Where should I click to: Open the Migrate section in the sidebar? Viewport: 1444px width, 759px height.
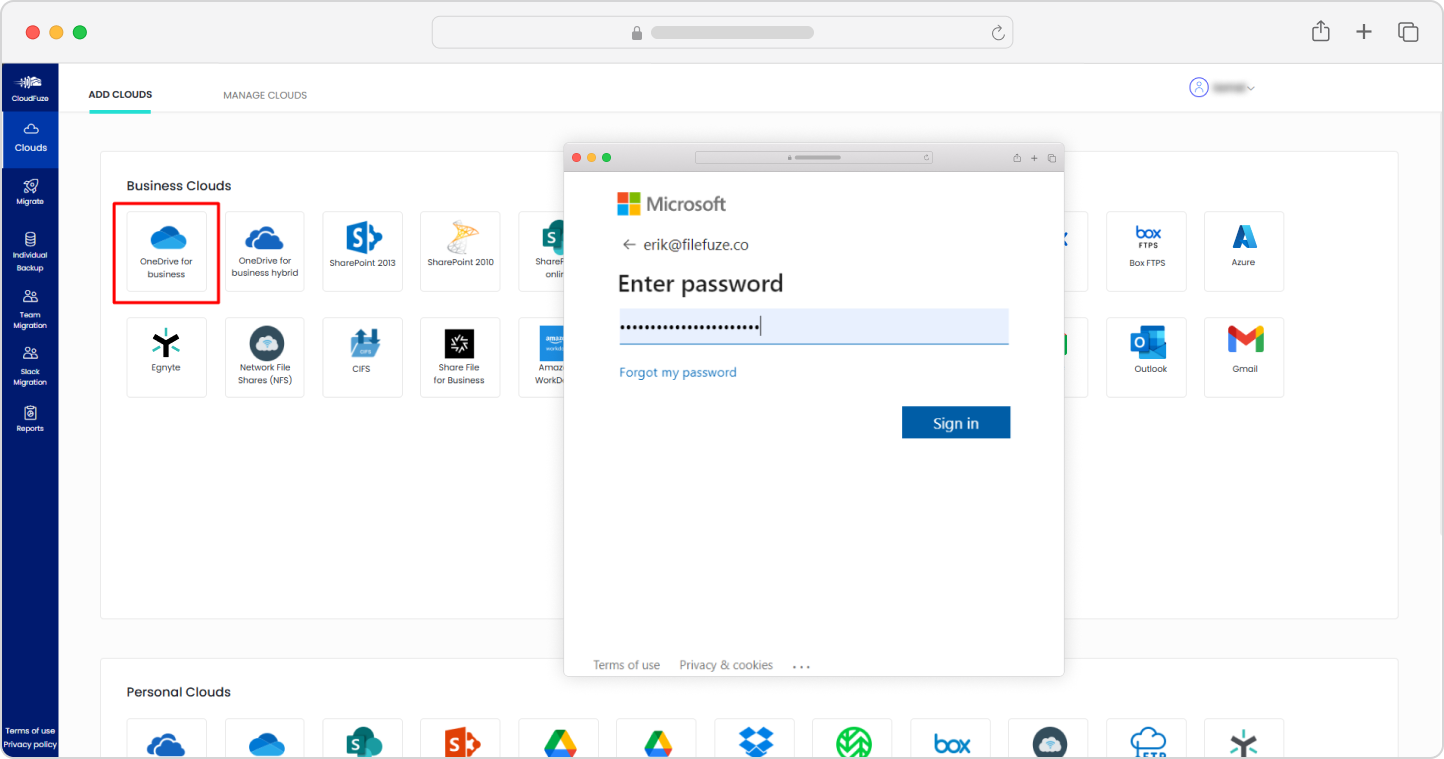[30, 191]
